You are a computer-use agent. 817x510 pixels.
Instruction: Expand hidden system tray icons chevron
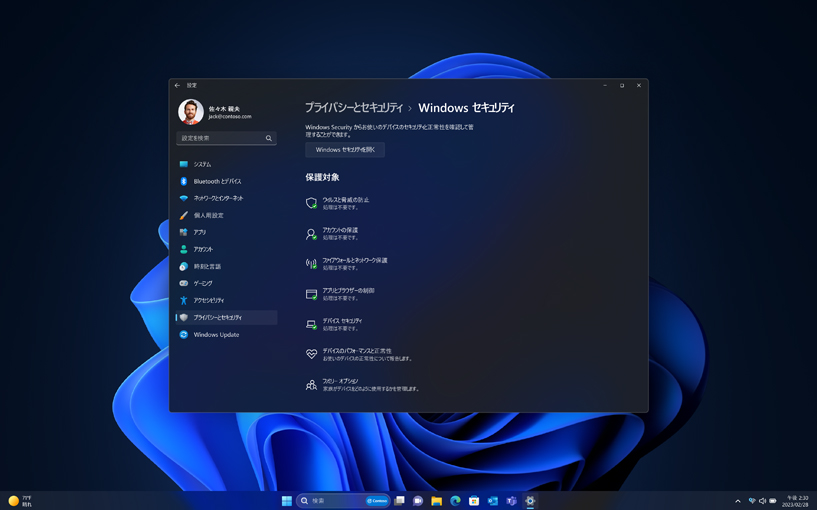point(738,501)
